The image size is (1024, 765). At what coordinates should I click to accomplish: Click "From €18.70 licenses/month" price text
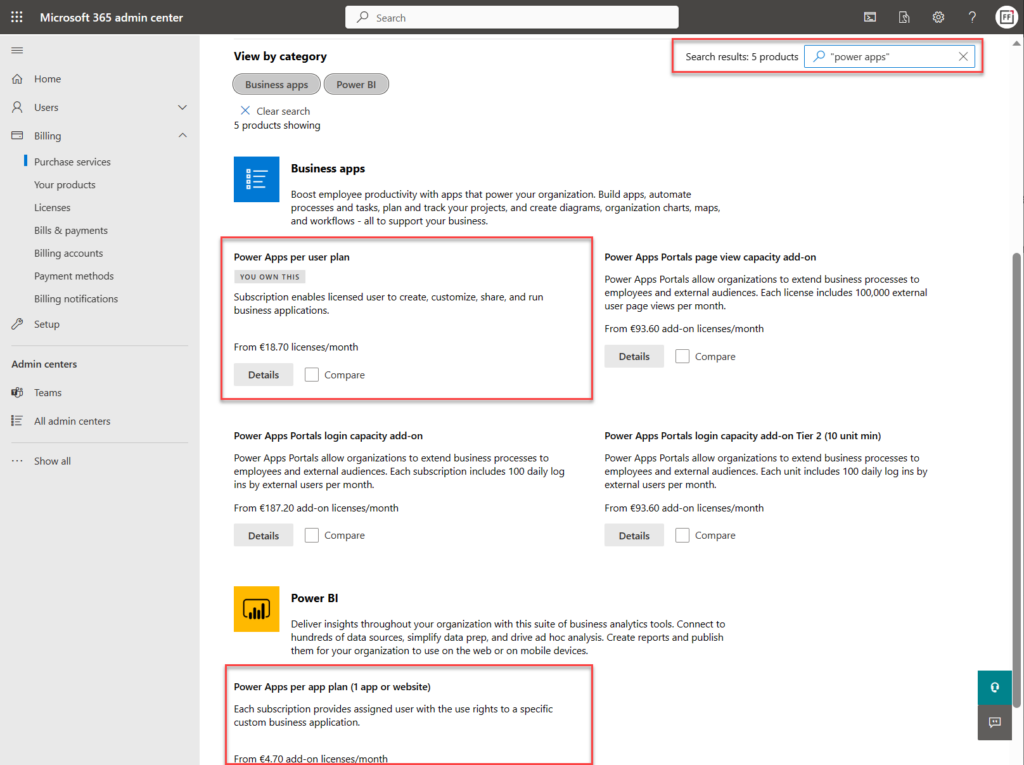coord(296,347)
